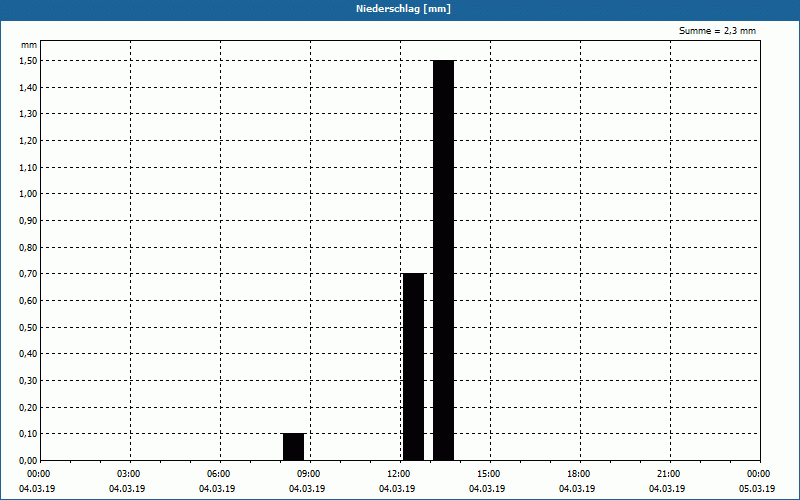The height and width of the screenshot is (500, 800).
Task: Pick the "0,50" y-axis value
Action: tap(28, 328)
